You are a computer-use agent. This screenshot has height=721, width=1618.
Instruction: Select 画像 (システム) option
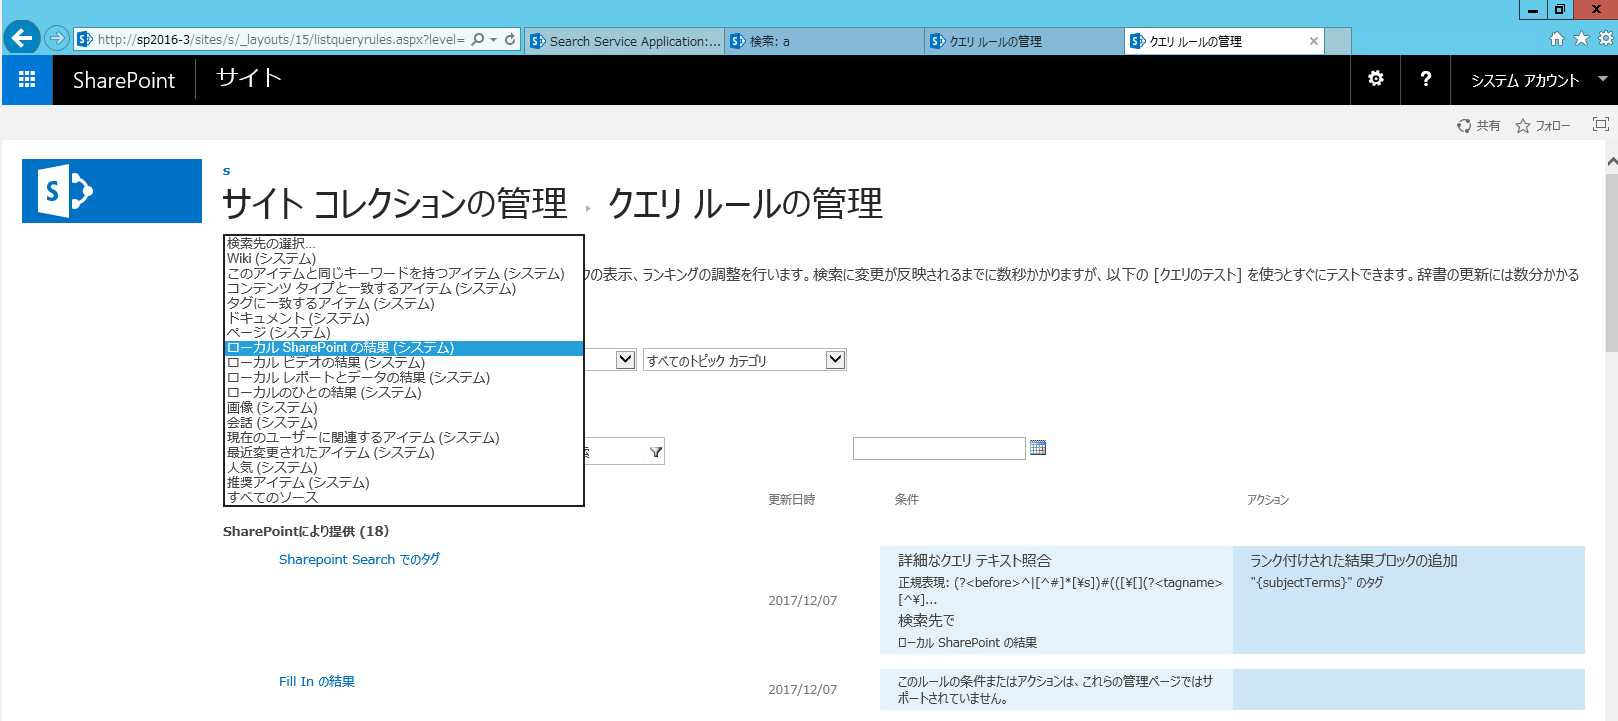tap(404, 407)
